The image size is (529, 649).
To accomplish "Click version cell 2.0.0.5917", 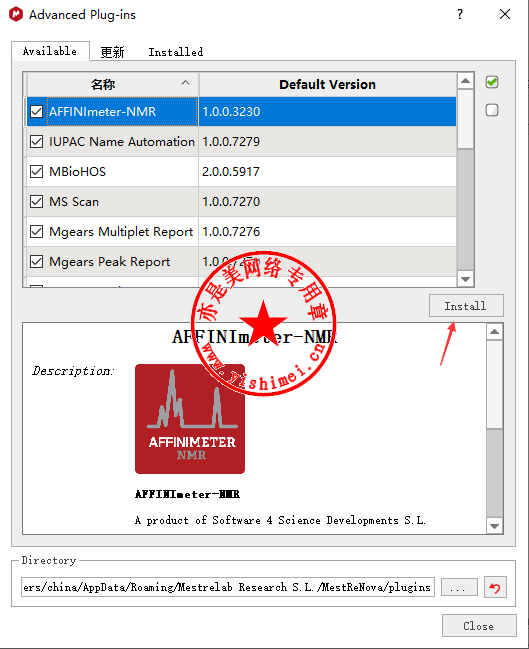I will click(x=327, y=171).
